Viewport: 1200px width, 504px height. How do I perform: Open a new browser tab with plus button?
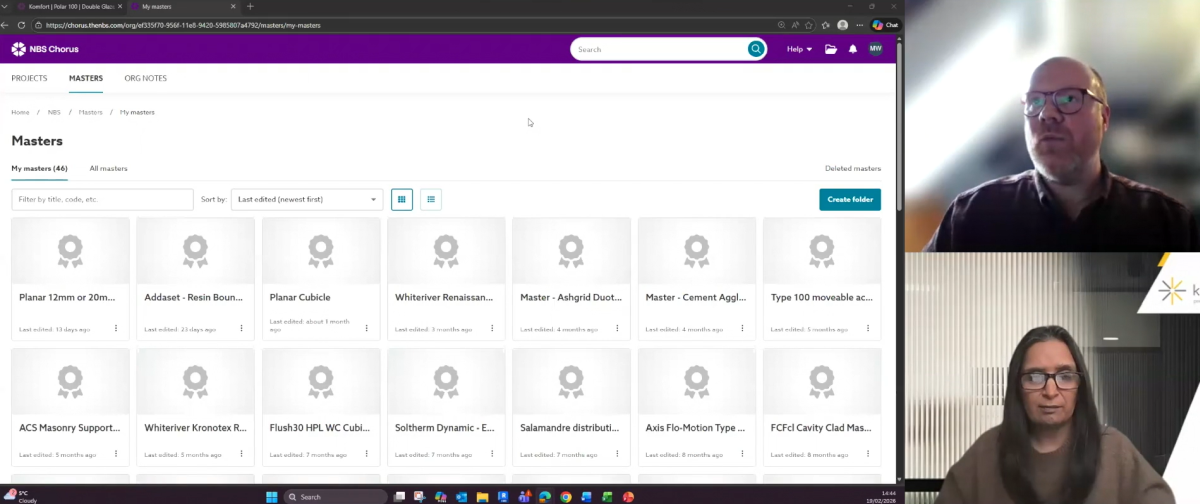point(250,6)
